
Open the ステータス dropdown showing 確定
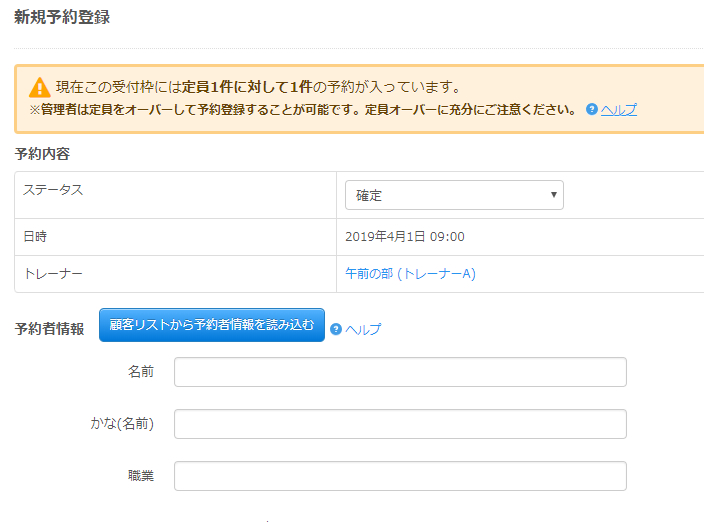pos(454,195)
